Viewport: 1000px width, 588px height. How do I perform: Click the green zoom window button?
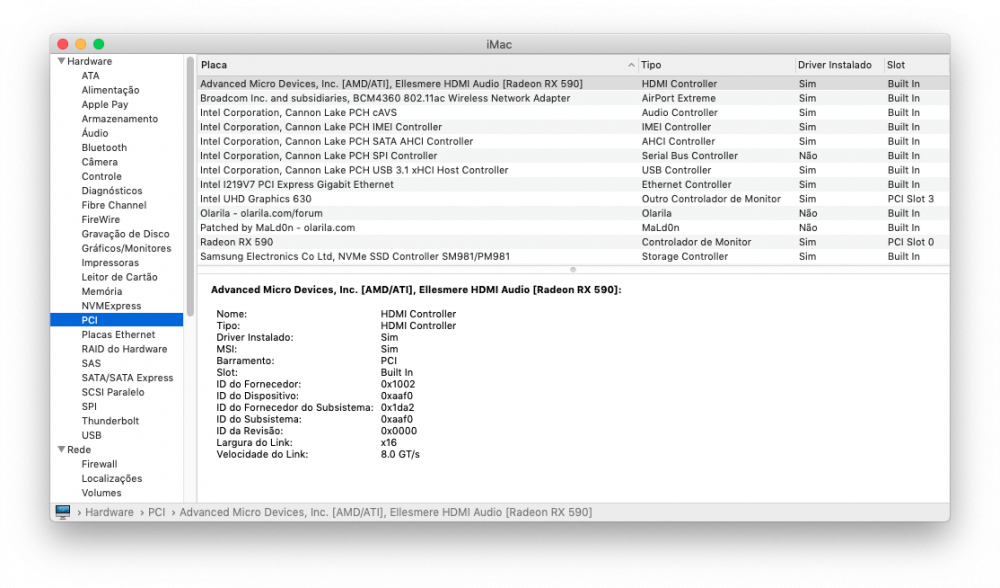[x=98, y=44]
